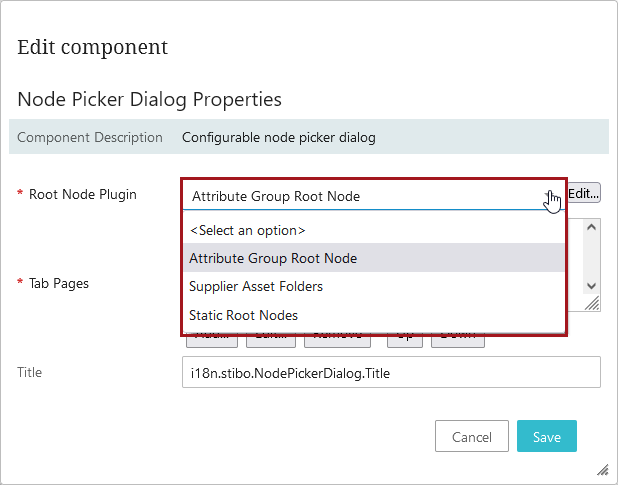Click the dialog's bottom-right resize handle
The image size is (618, 485).
point(603,470)
